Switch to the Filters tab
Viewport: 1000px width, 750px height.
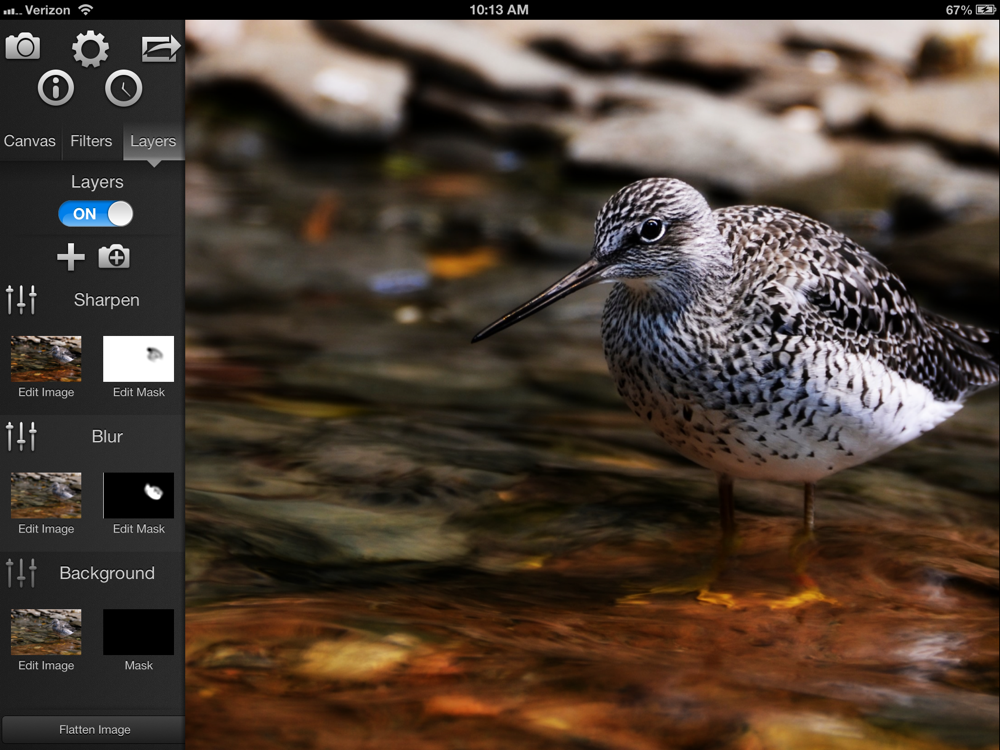91,141
